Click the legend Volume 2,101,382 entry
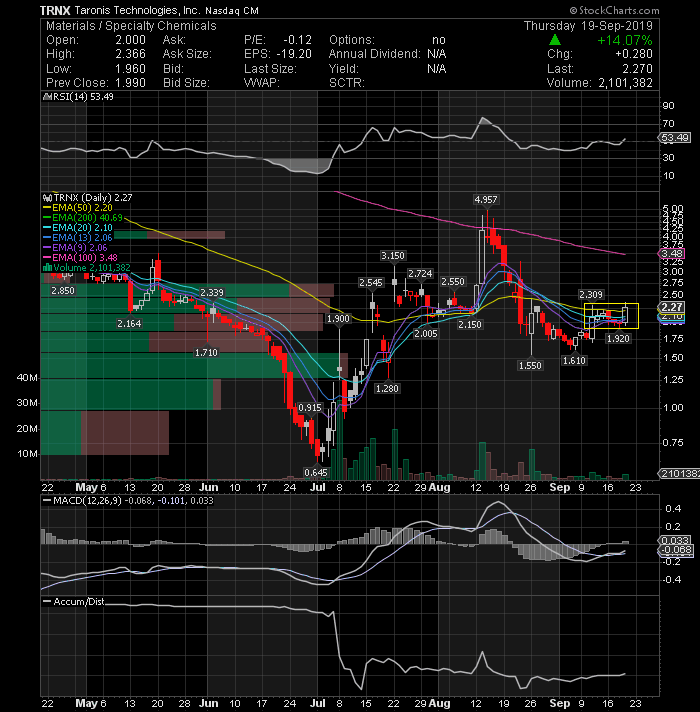This screenshot has height=712, width=700. coord(87,268)
